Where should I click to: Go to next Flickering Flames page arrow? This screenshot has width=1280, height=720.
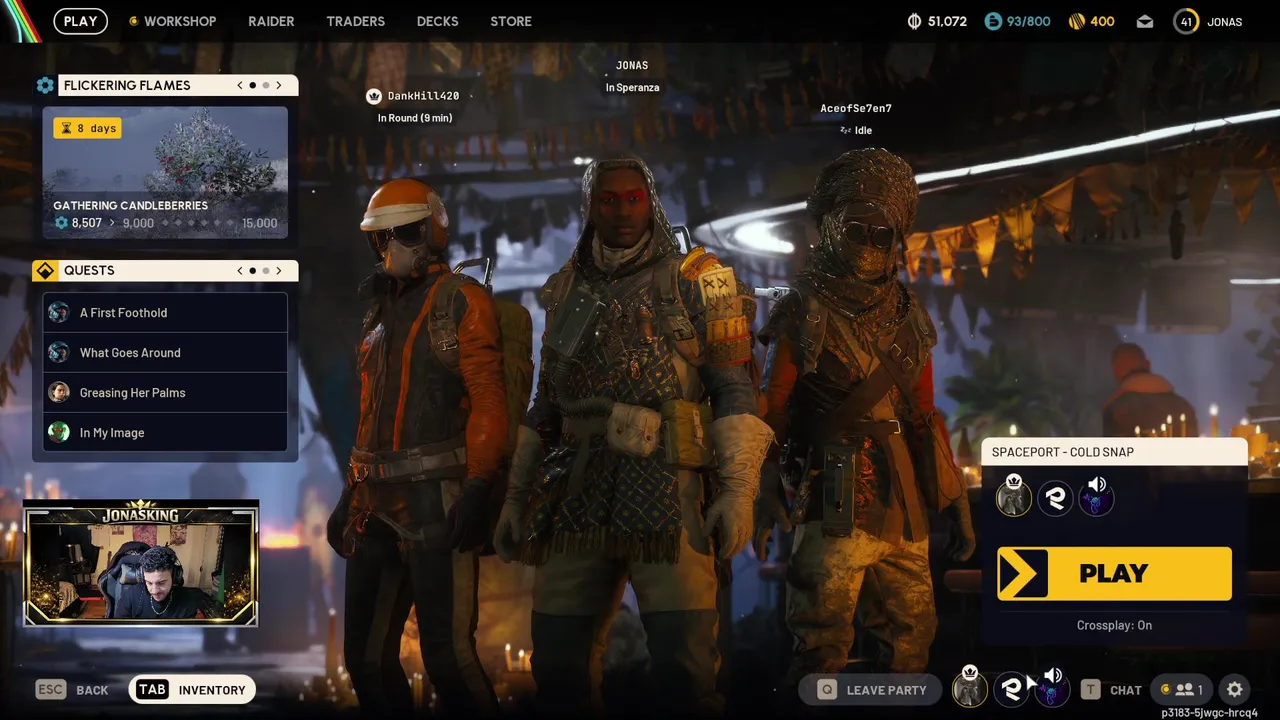click(x=279, y=85)
